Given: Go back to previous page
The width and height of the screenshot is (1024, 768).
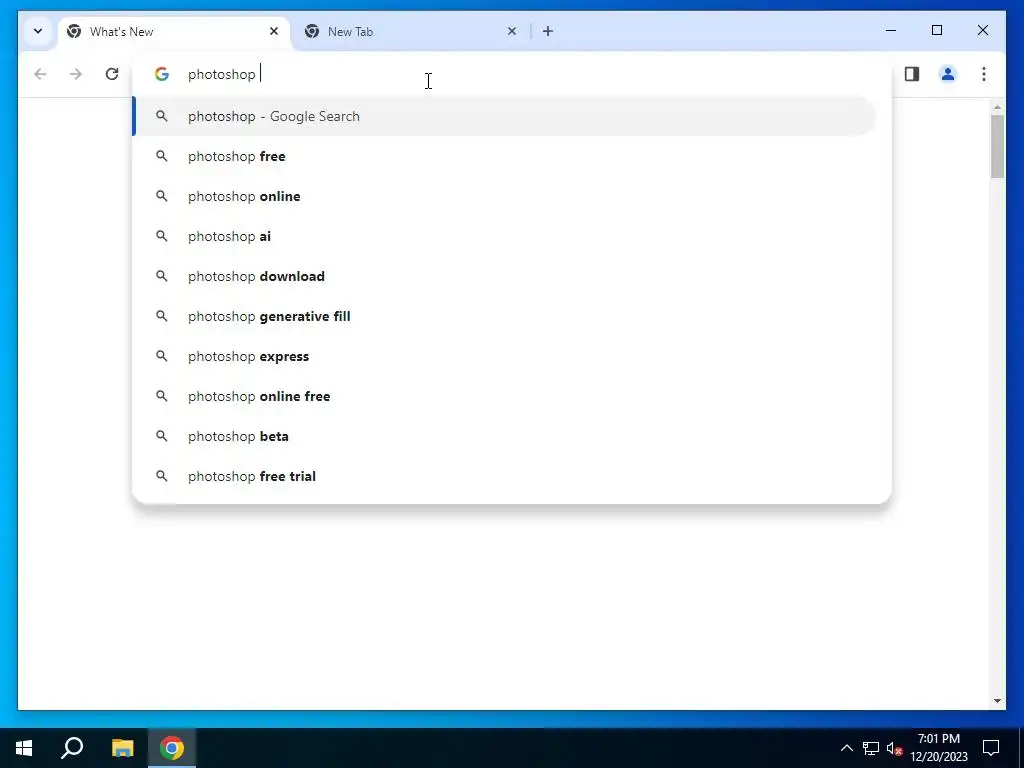Looking at the screenshot, I should coord(40,74).
